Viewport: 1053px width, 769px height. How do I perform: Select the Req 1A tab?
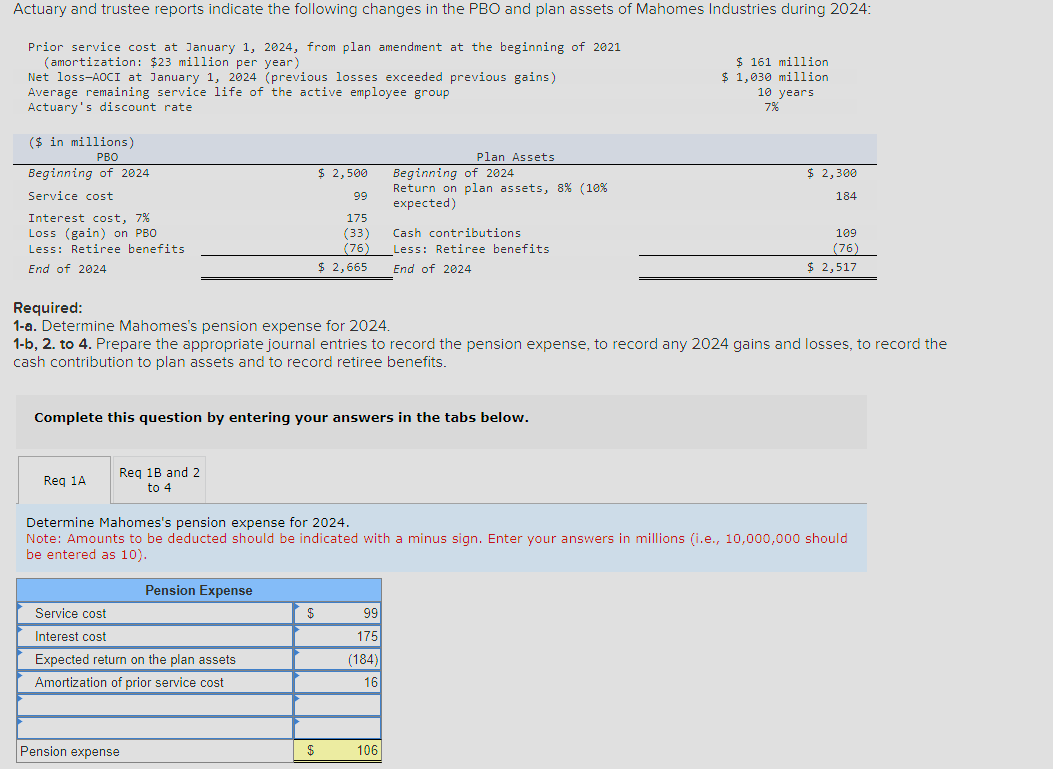pos(63,480)
